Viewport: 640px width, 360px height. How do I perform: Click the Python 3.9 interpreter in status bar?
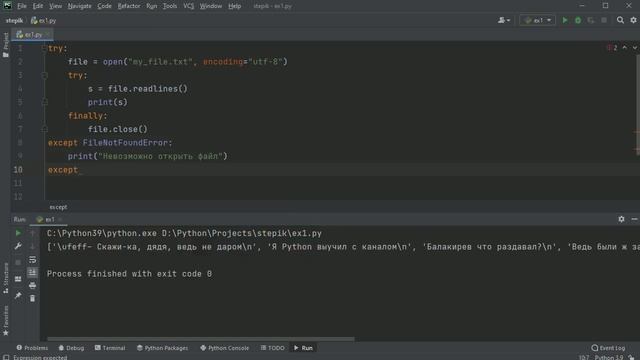[x=608, y=357]
